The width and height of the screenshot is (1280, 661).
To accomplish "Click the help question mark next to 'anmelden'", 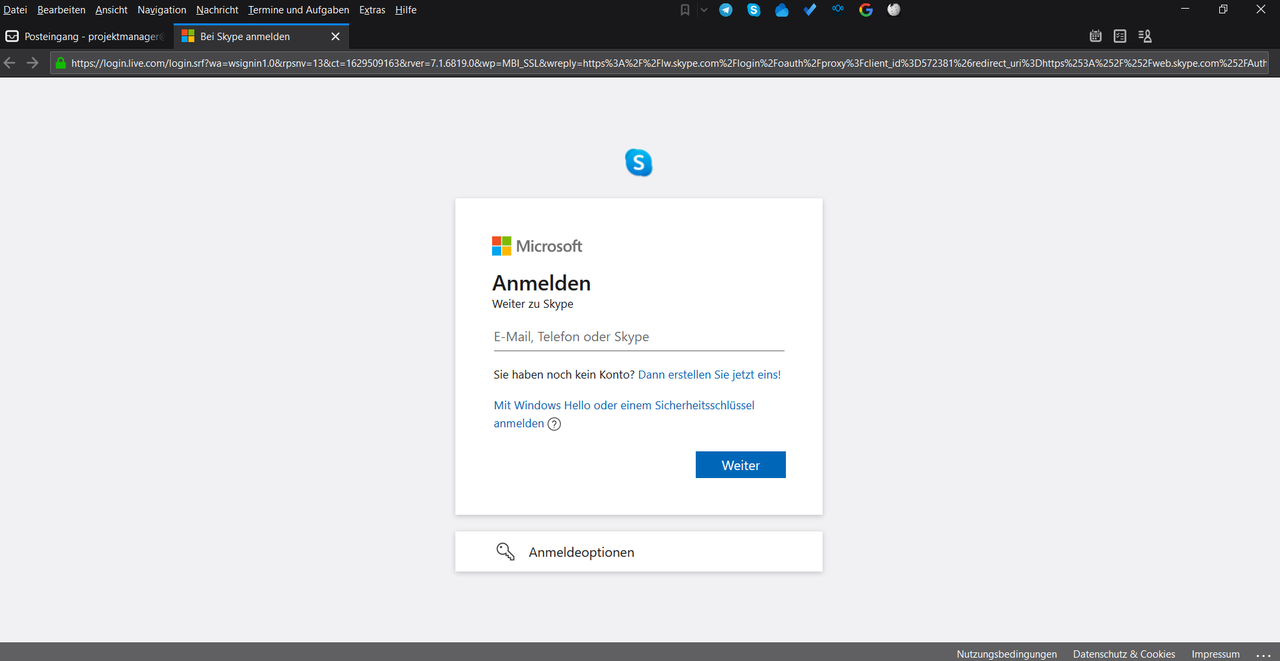I will tap(554, 424).
